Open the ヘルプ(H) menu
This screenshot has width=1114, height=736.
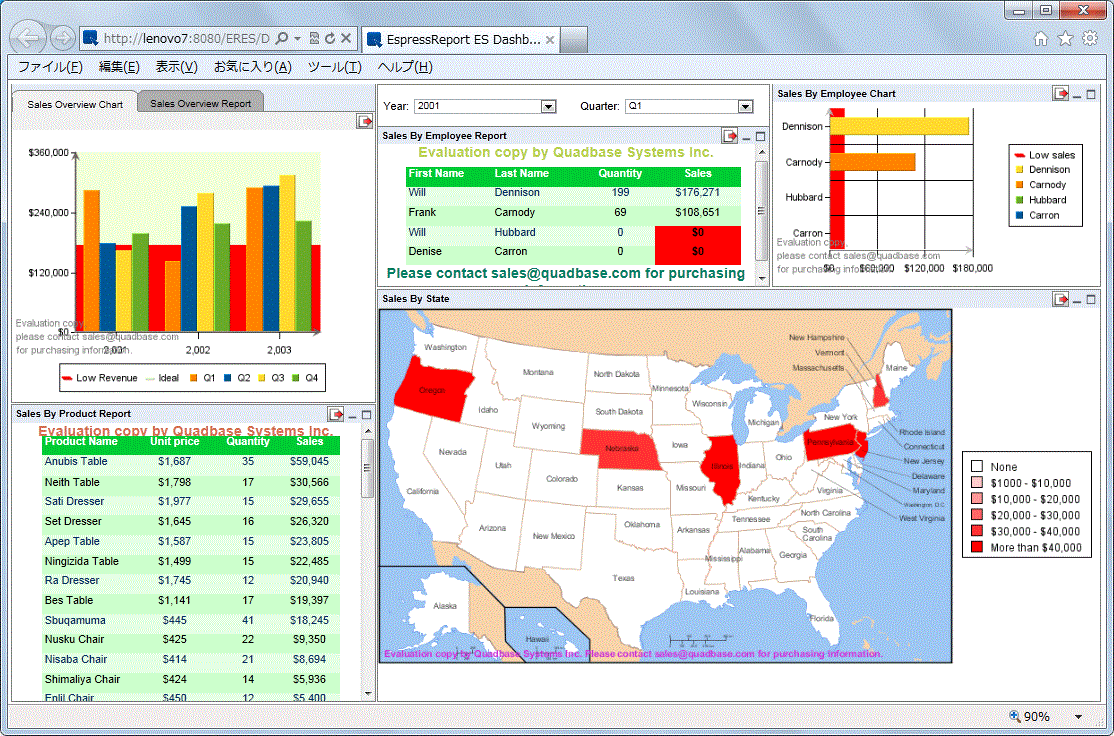(x=405, y=67)
